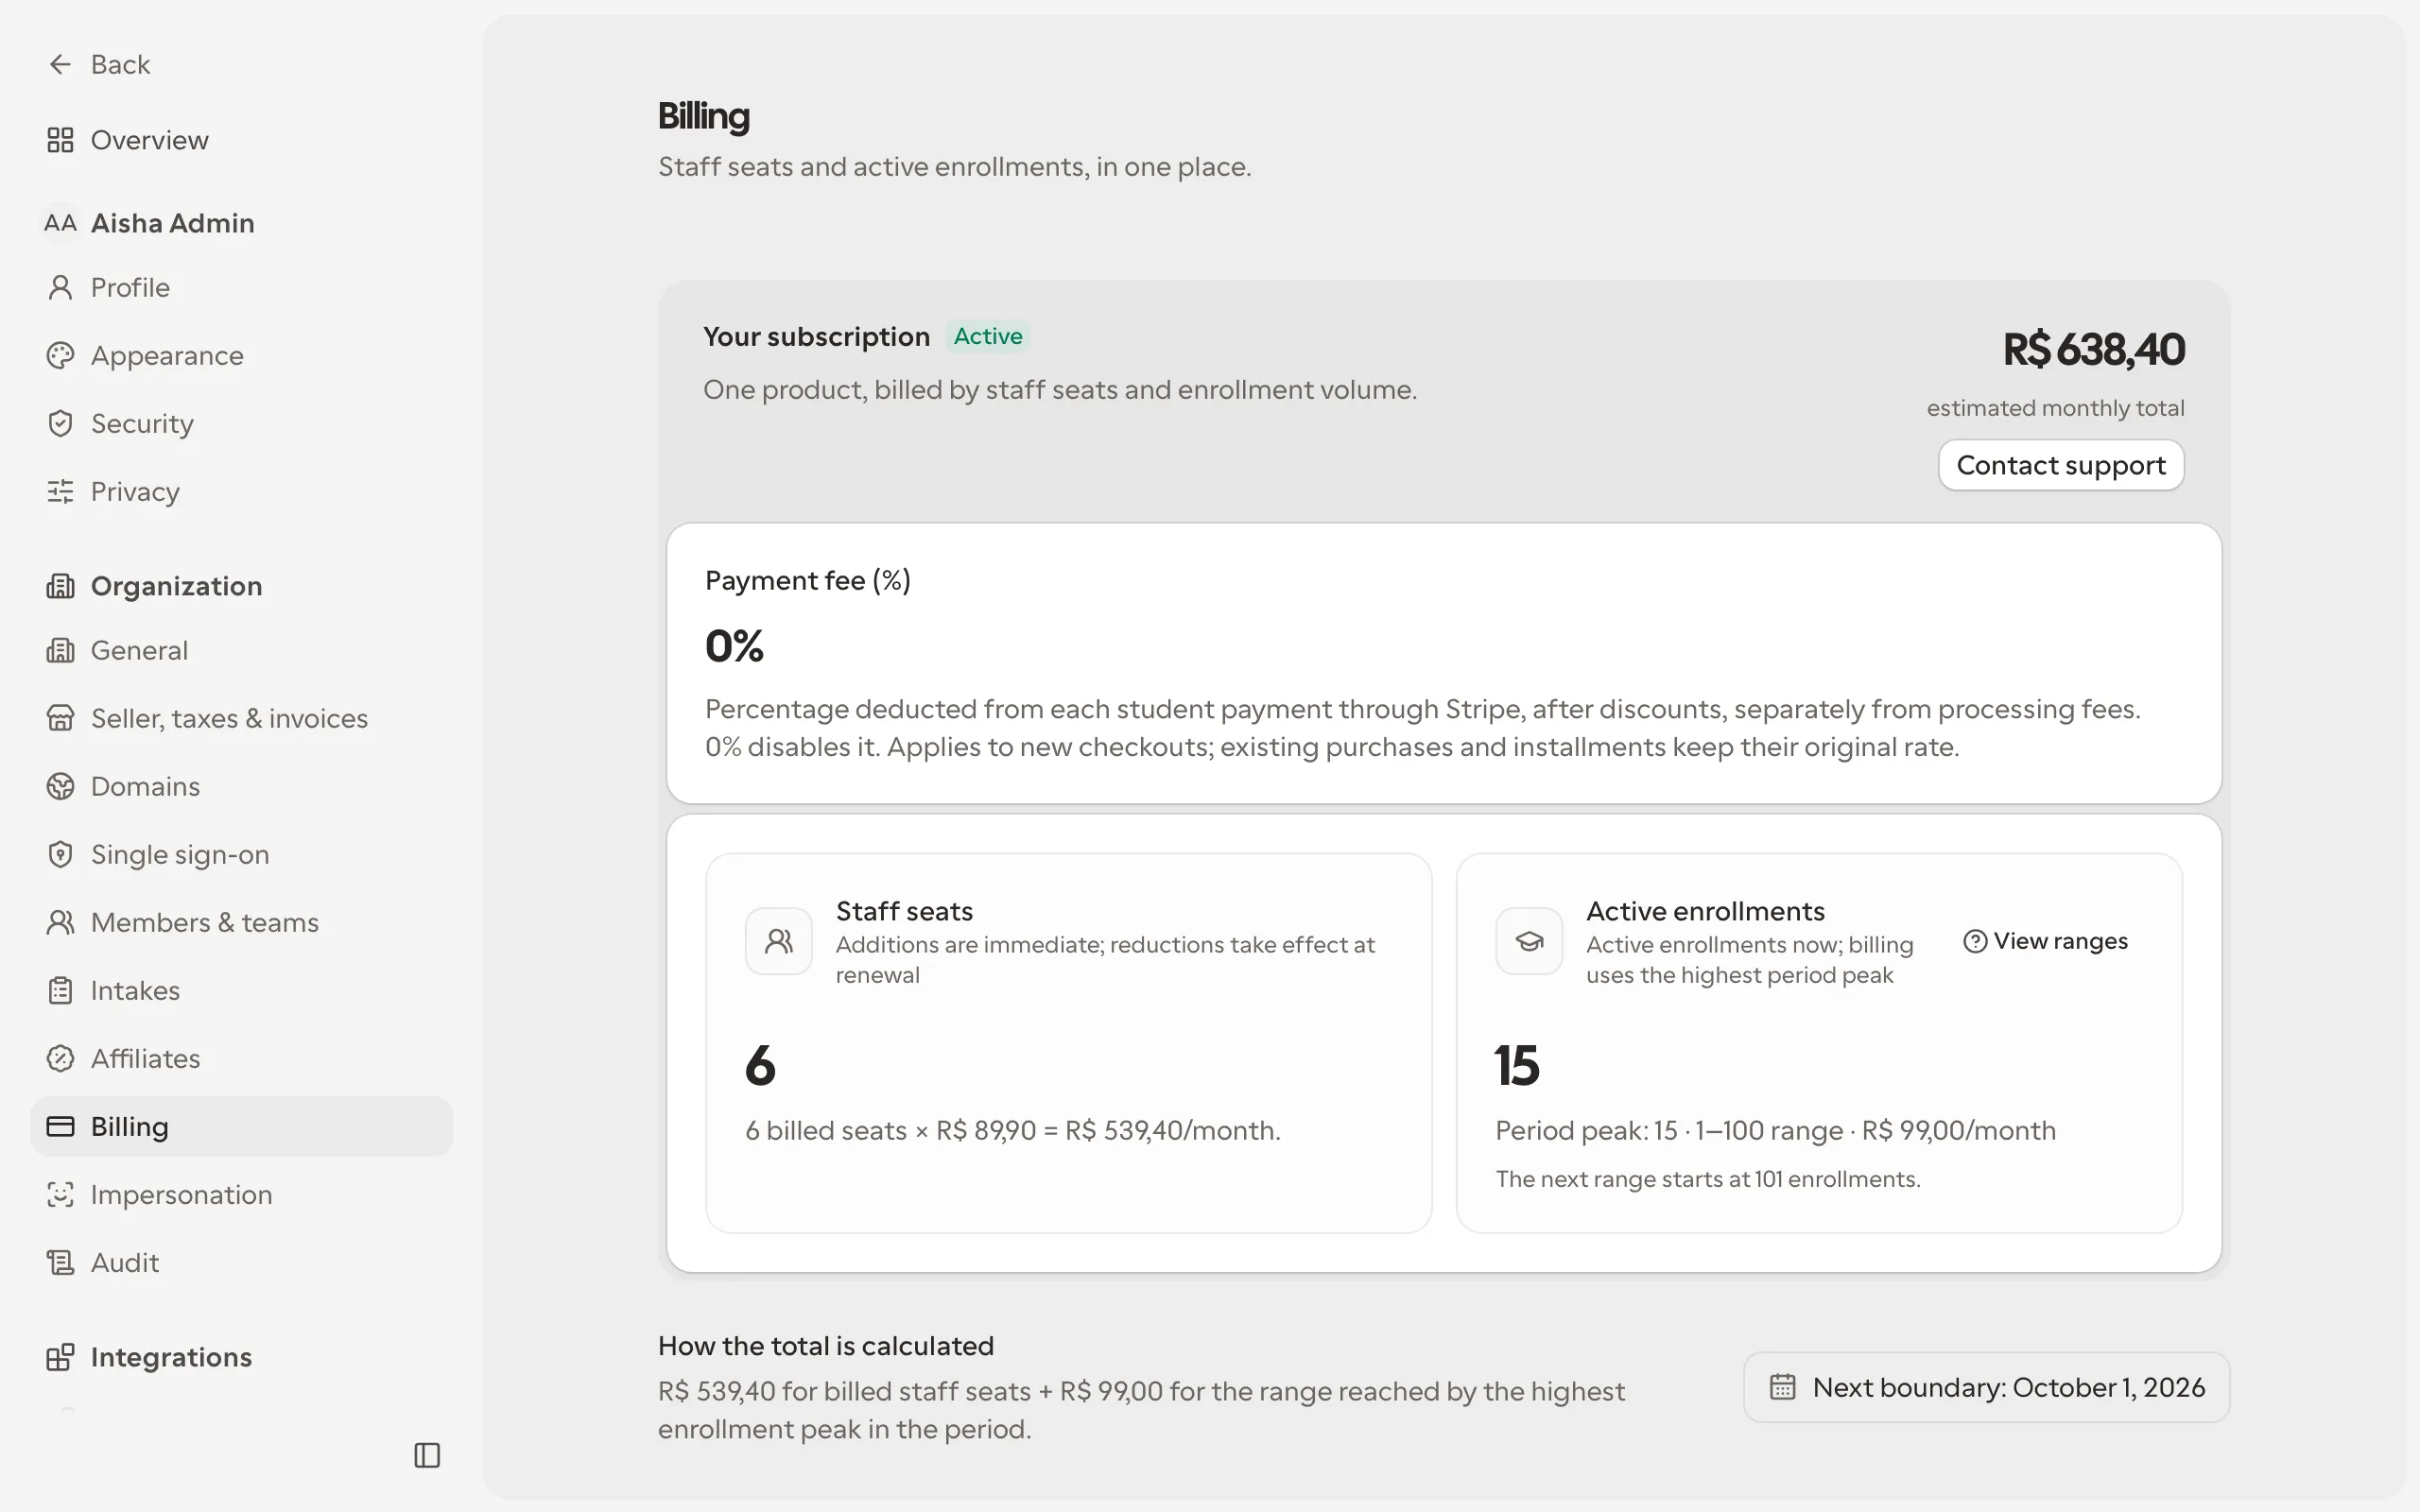
Task: Click the Contact support button
Action: pyautogui.click(x=2061, y=465)
